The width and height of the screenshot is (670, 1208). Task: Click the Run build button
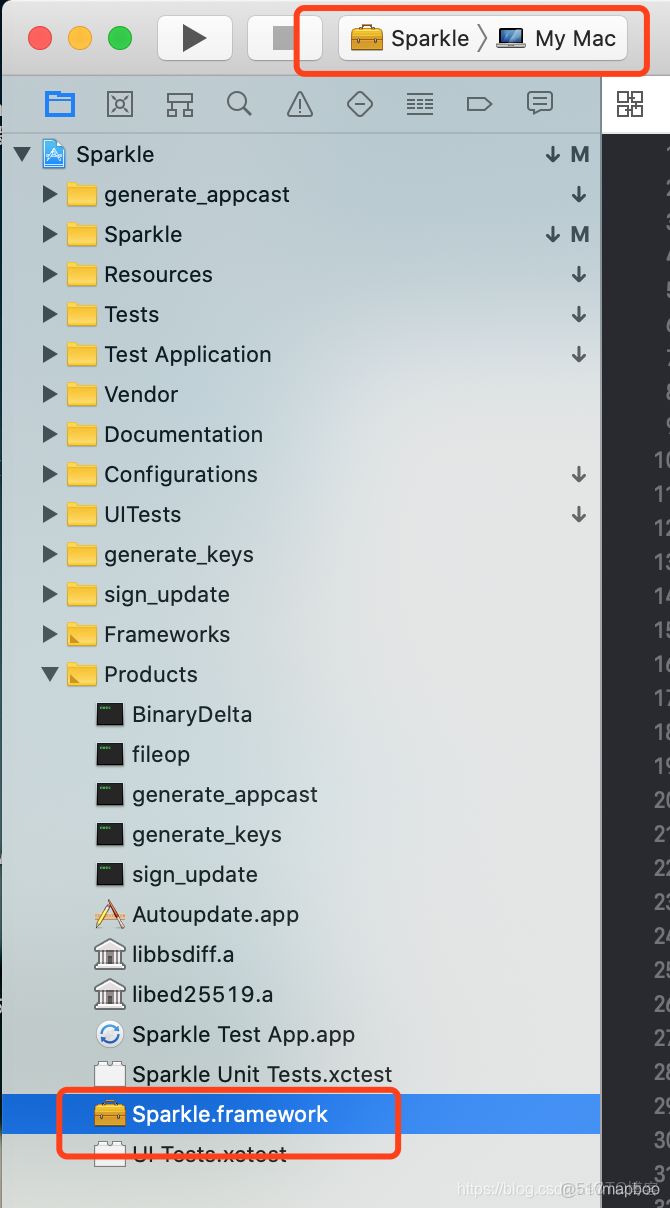click(x=194, y=39)
